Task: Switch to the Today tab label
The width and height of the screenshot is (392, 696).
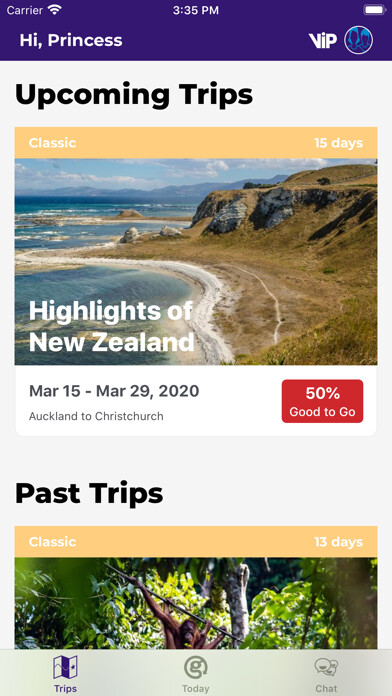Action: tap(196, 688)
